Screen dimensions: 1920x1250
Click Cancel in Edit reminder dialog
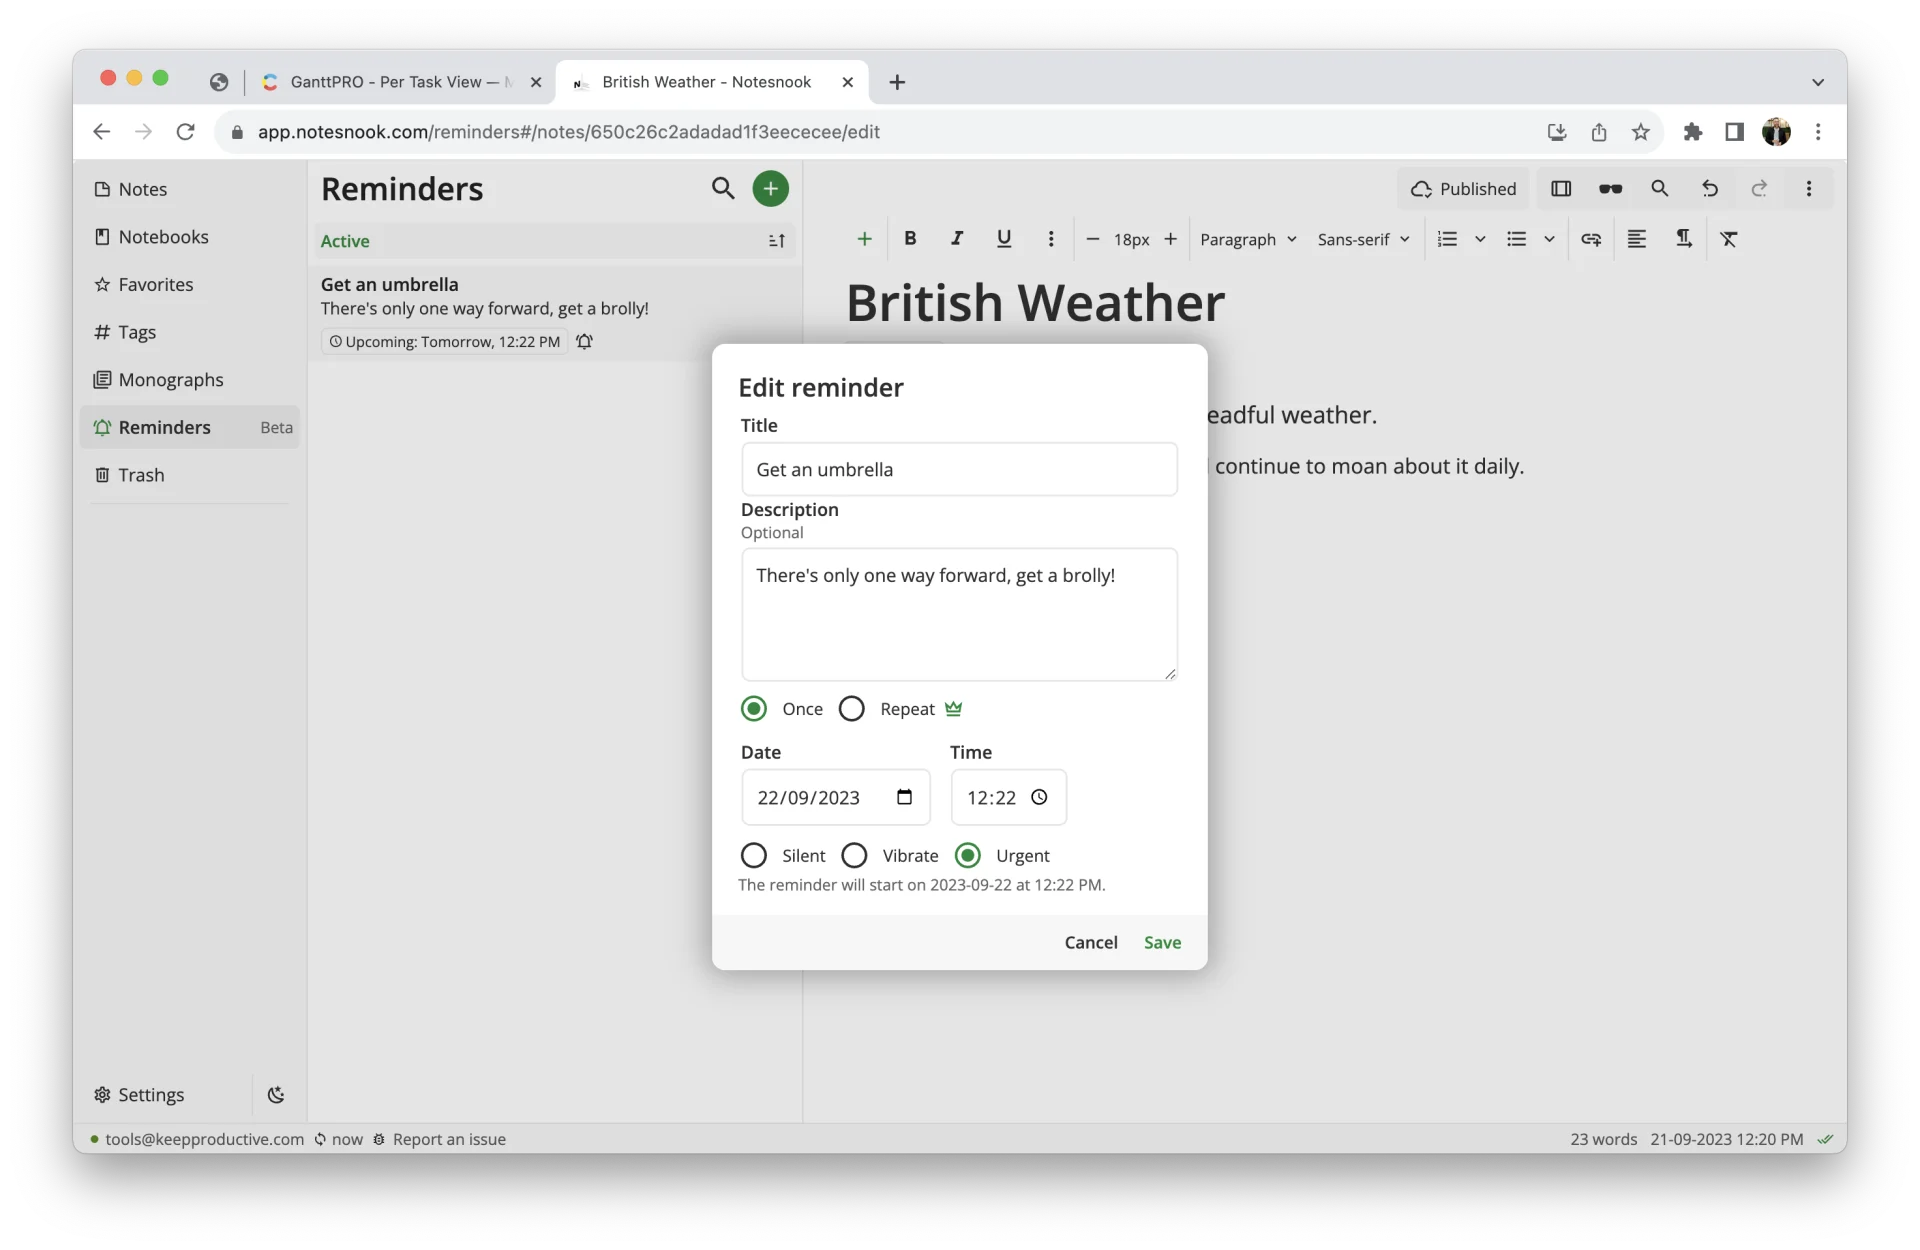point(1090,942)
